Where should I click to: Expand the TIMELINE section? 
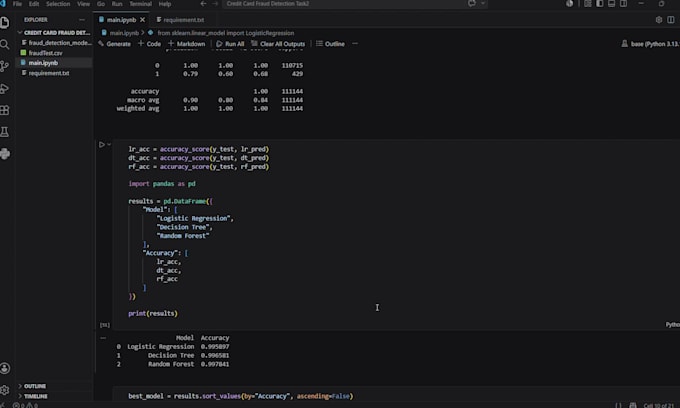(54, 396)
